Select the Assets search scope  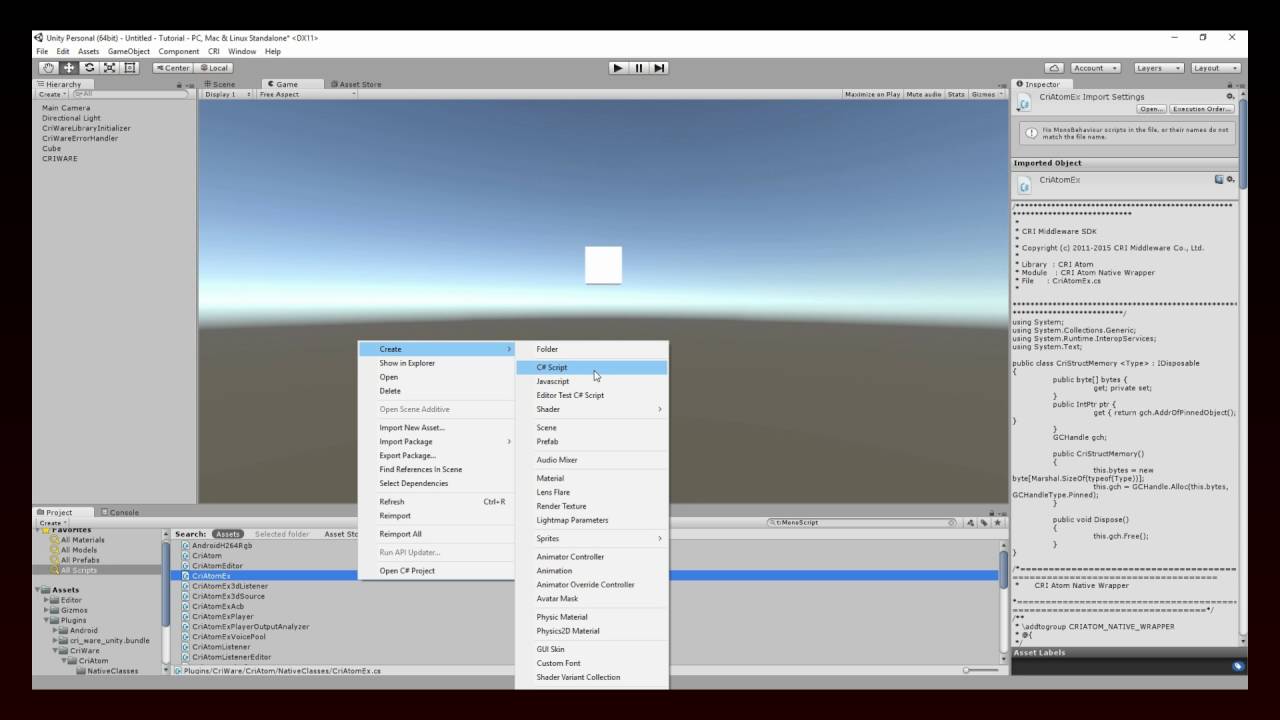pos(229,534)
